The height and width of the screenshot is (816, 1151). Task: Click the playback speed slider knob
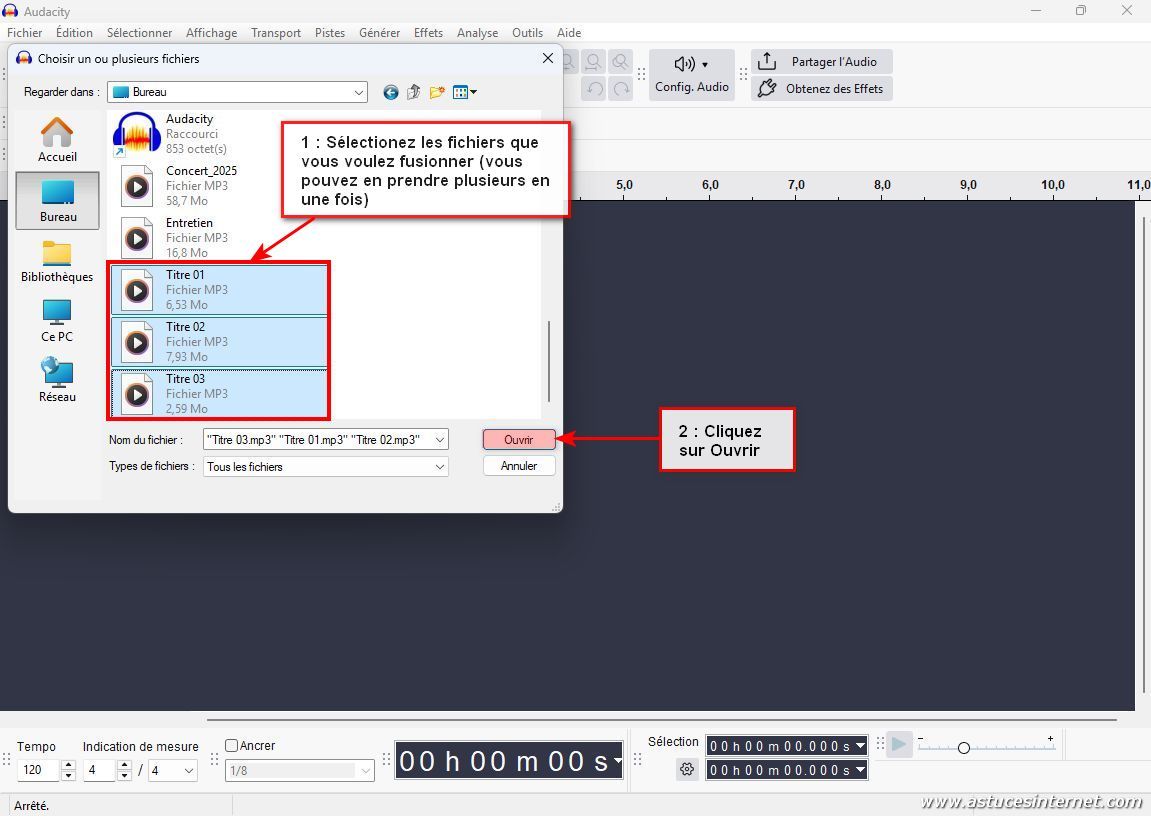964,748
